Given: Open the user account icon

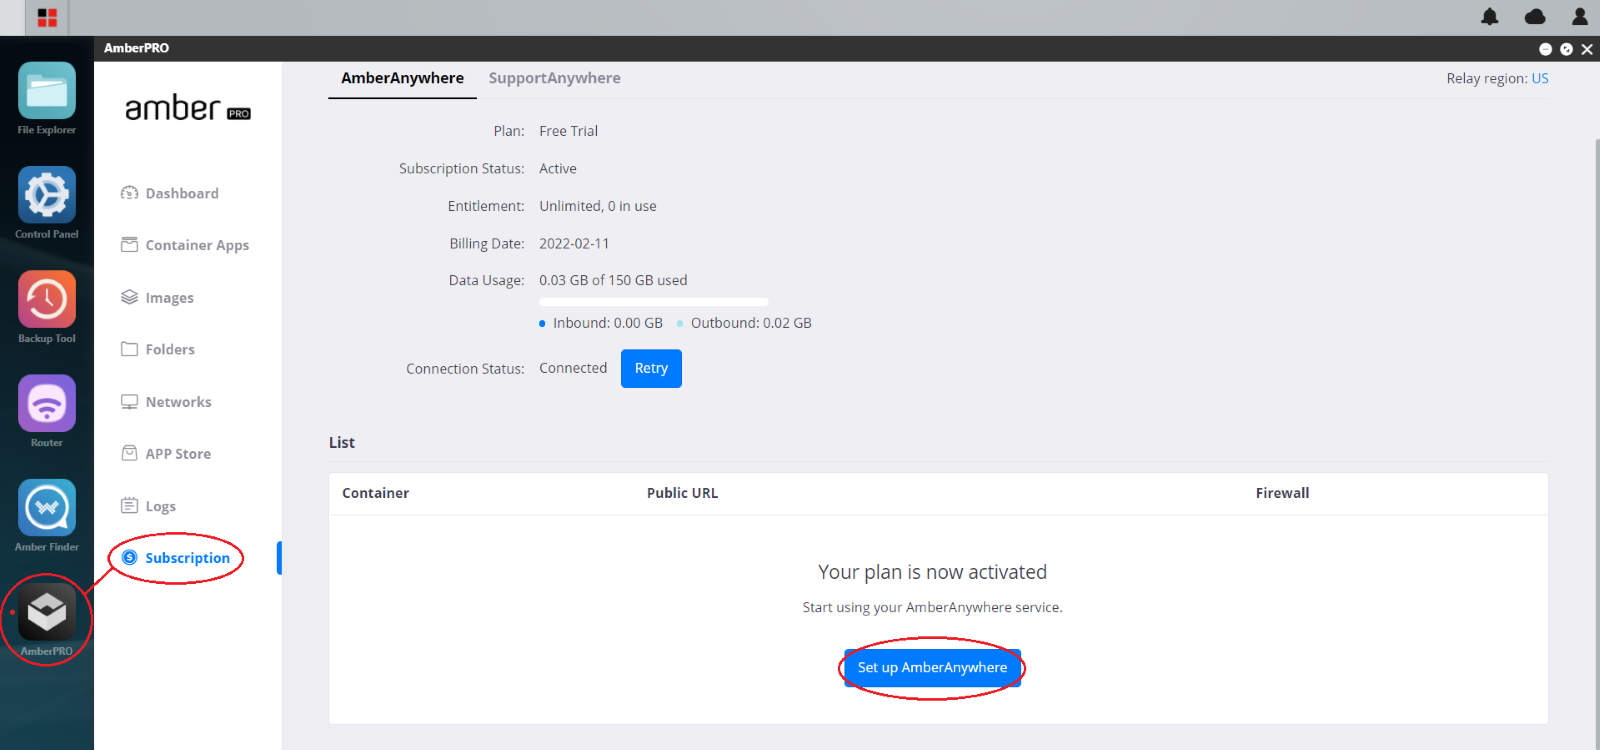Looking at the screenshot, I should tap(1580, 17).
